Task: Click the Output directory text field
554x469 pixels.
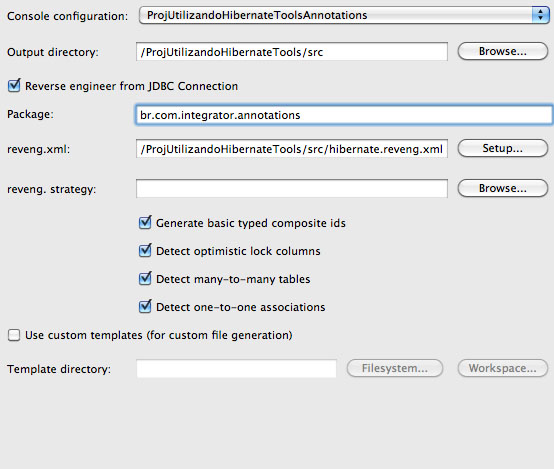Action: point(292,52)
